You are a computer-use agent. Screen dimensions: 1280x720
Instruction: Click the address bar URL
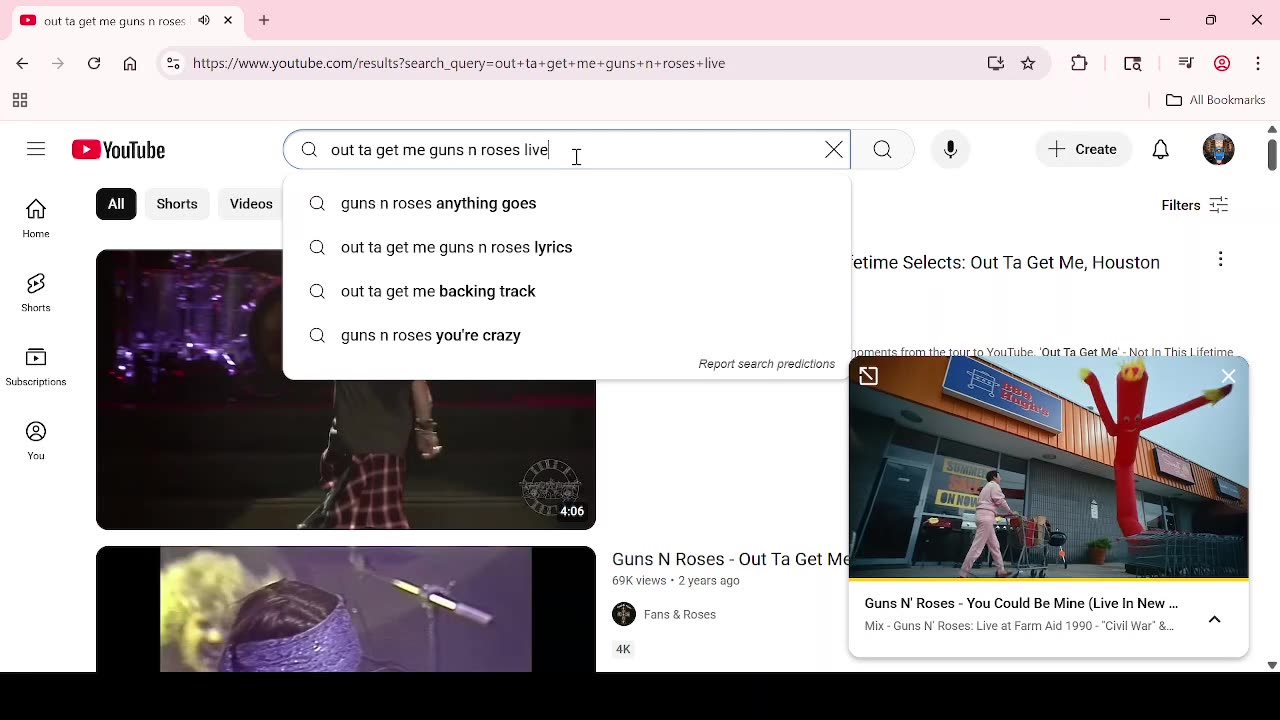tap(459, 63)
